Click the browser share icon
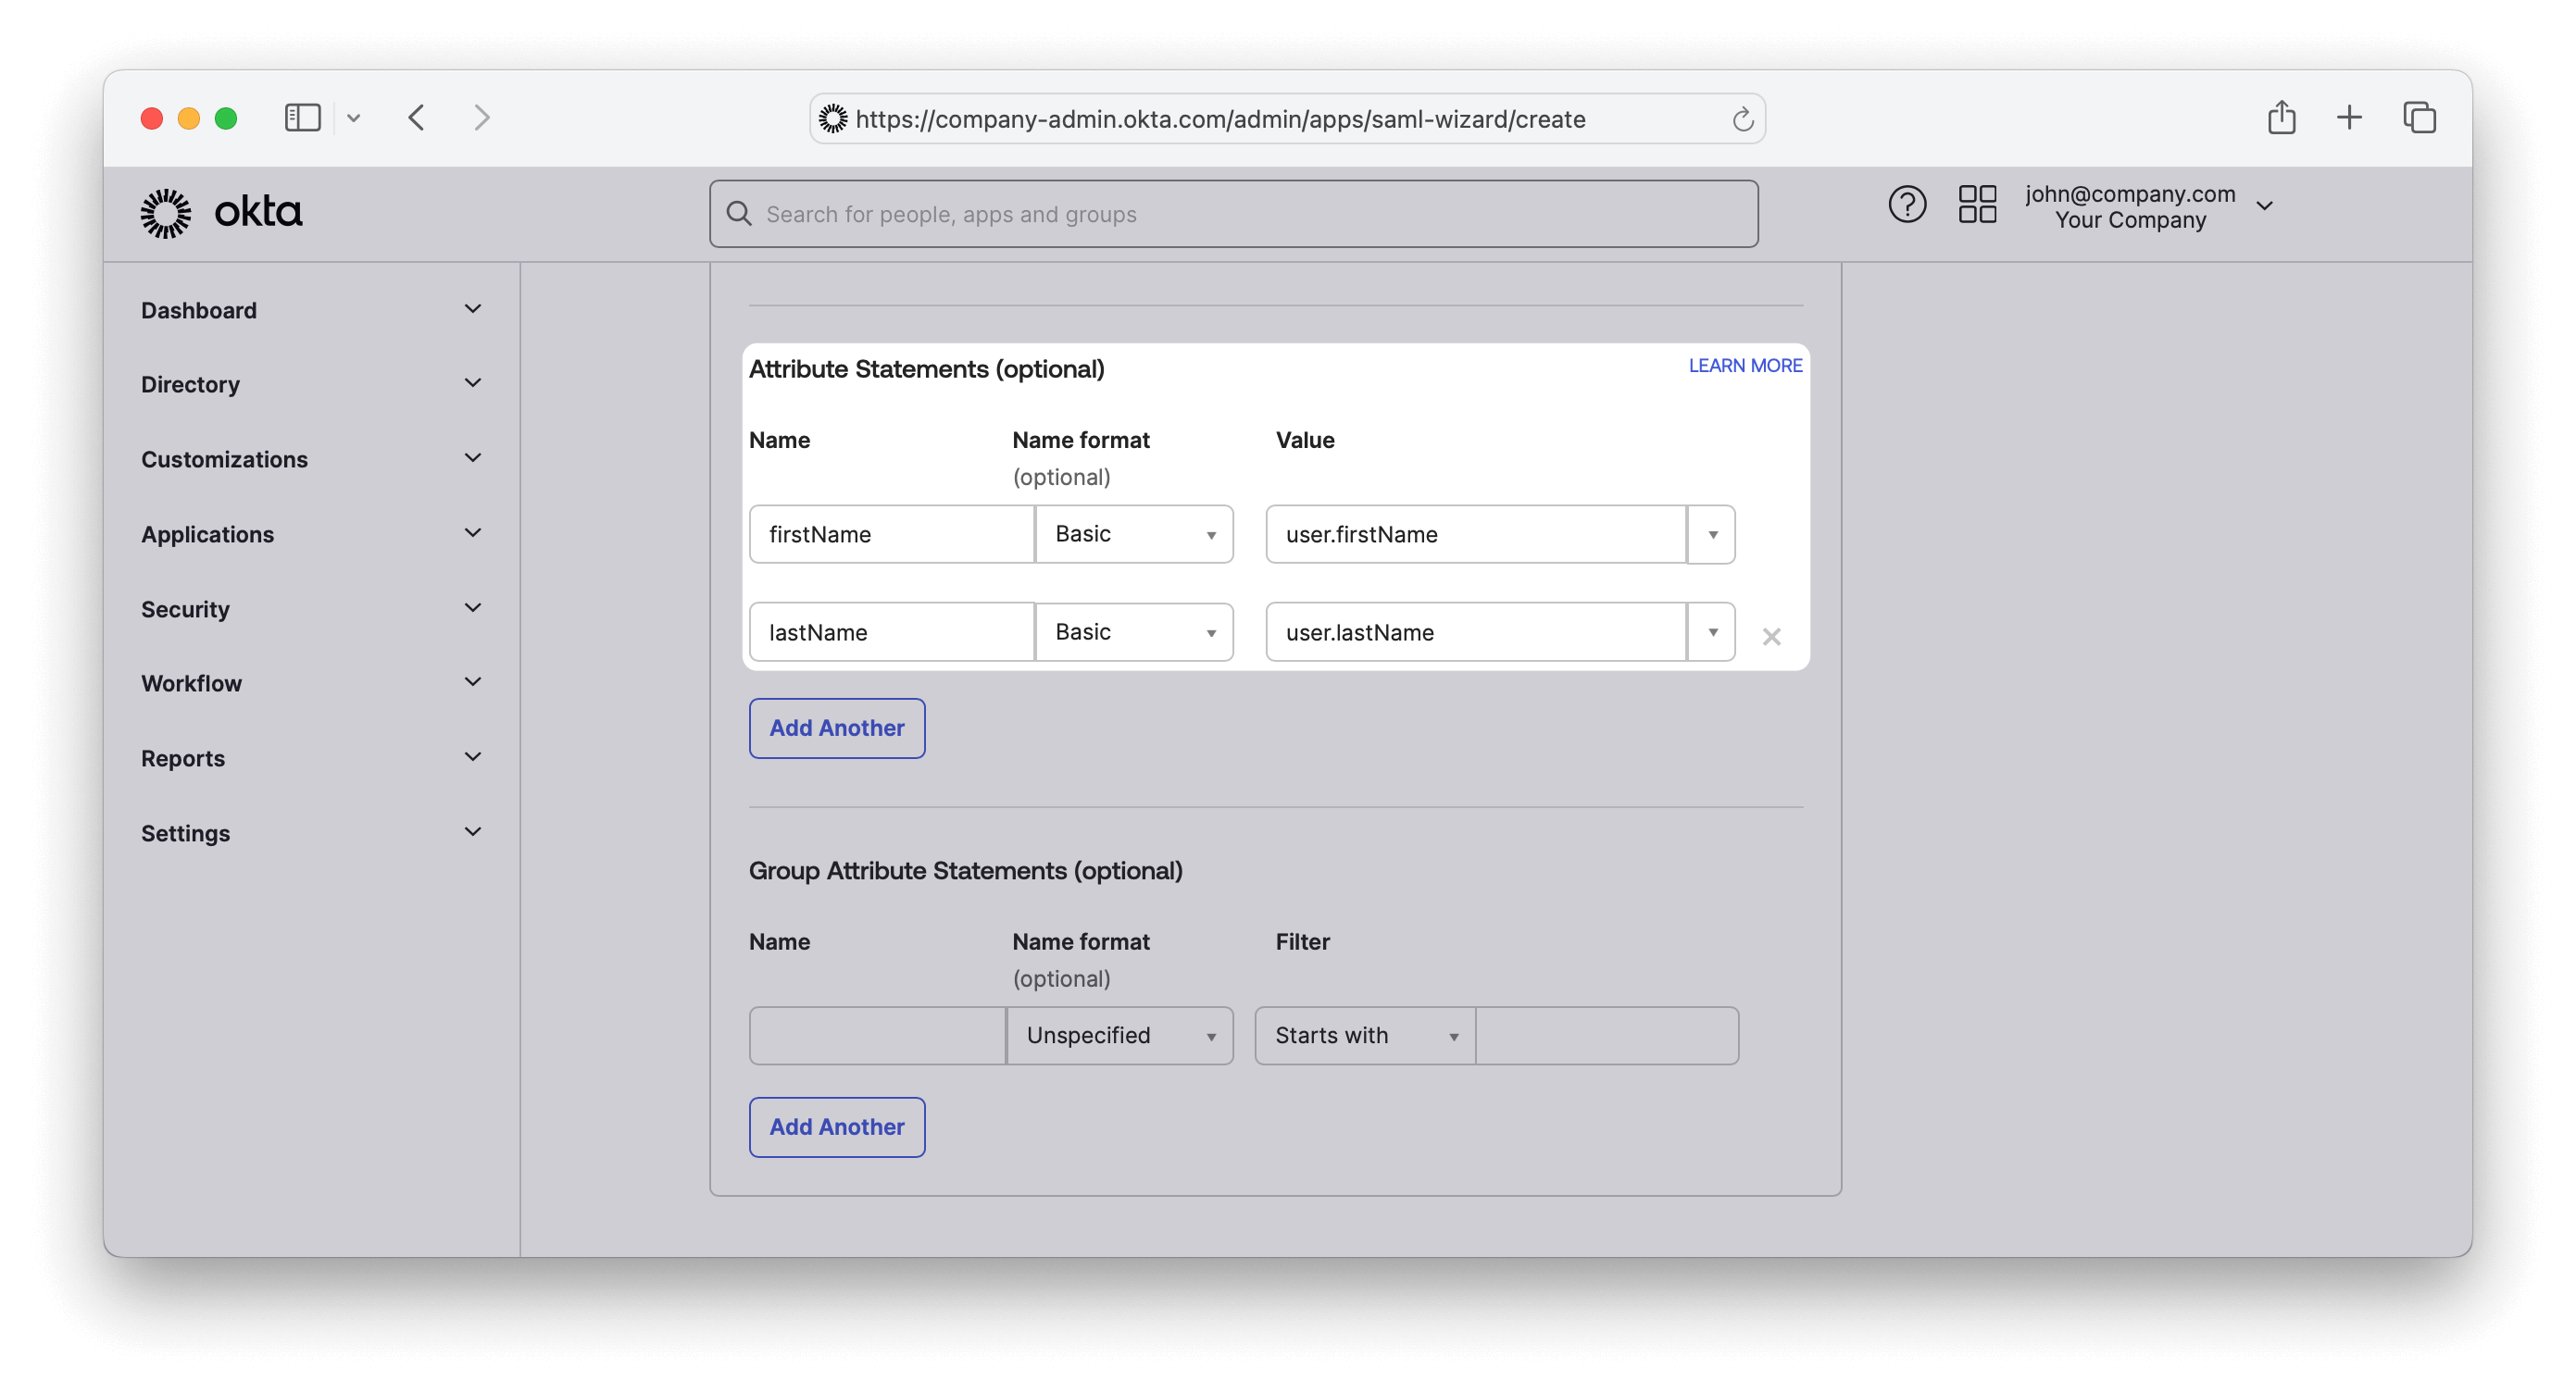The width and height of the screenshot is (2576, 1394). click(2281, 117)
